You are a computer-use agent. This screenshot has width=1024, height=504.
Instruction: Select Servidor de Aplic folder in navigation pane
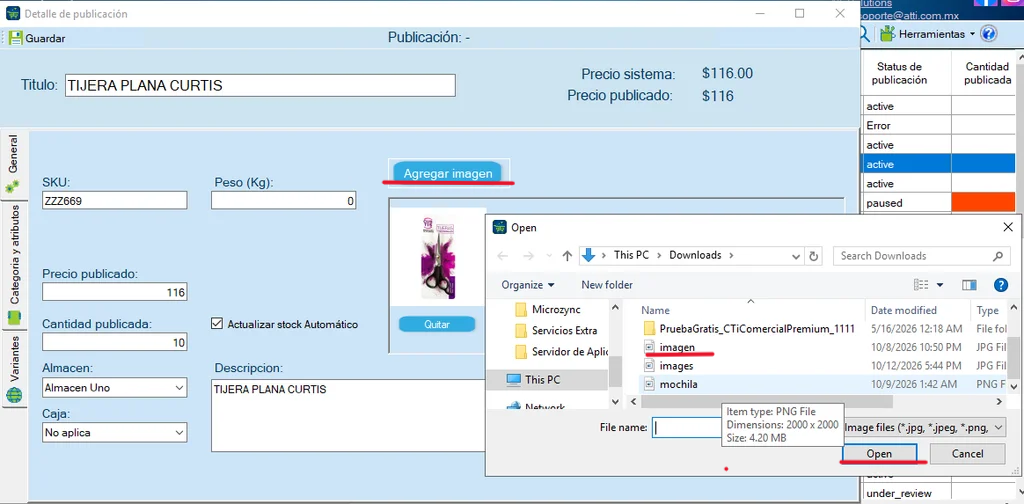coord(561,352)
